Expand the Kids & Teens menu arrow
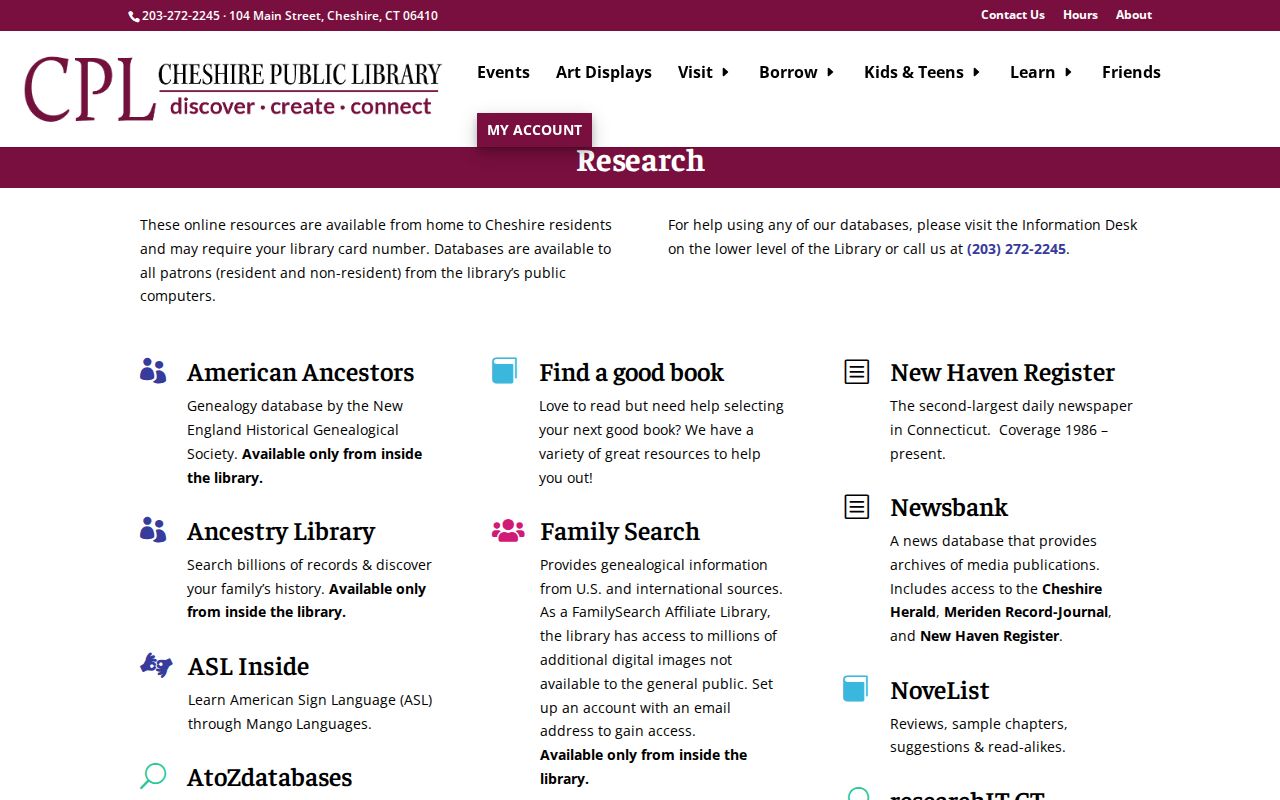1280x800 pixels. 976,72
